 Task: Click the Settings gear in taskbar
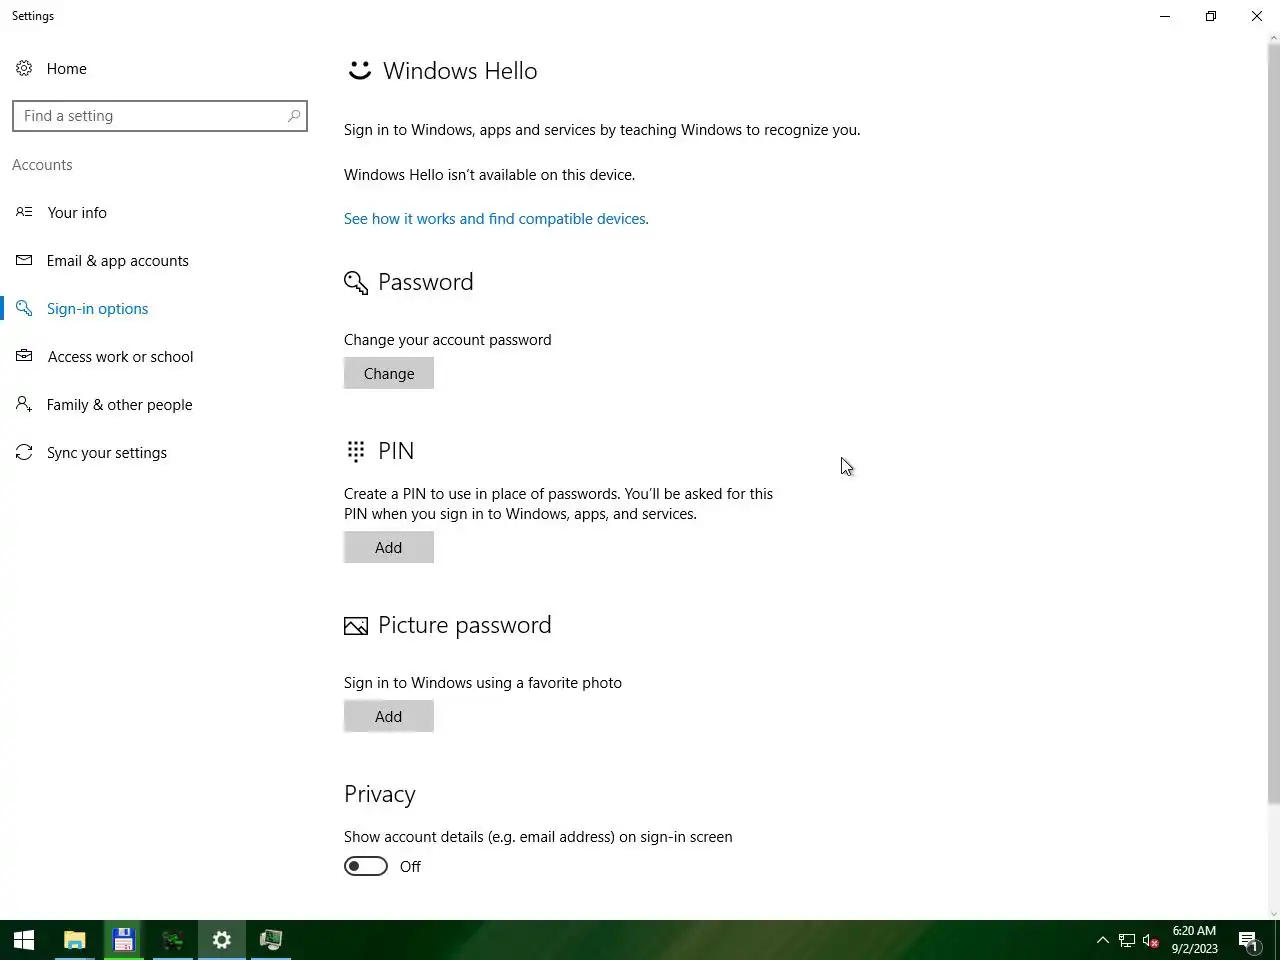[221, 940]
